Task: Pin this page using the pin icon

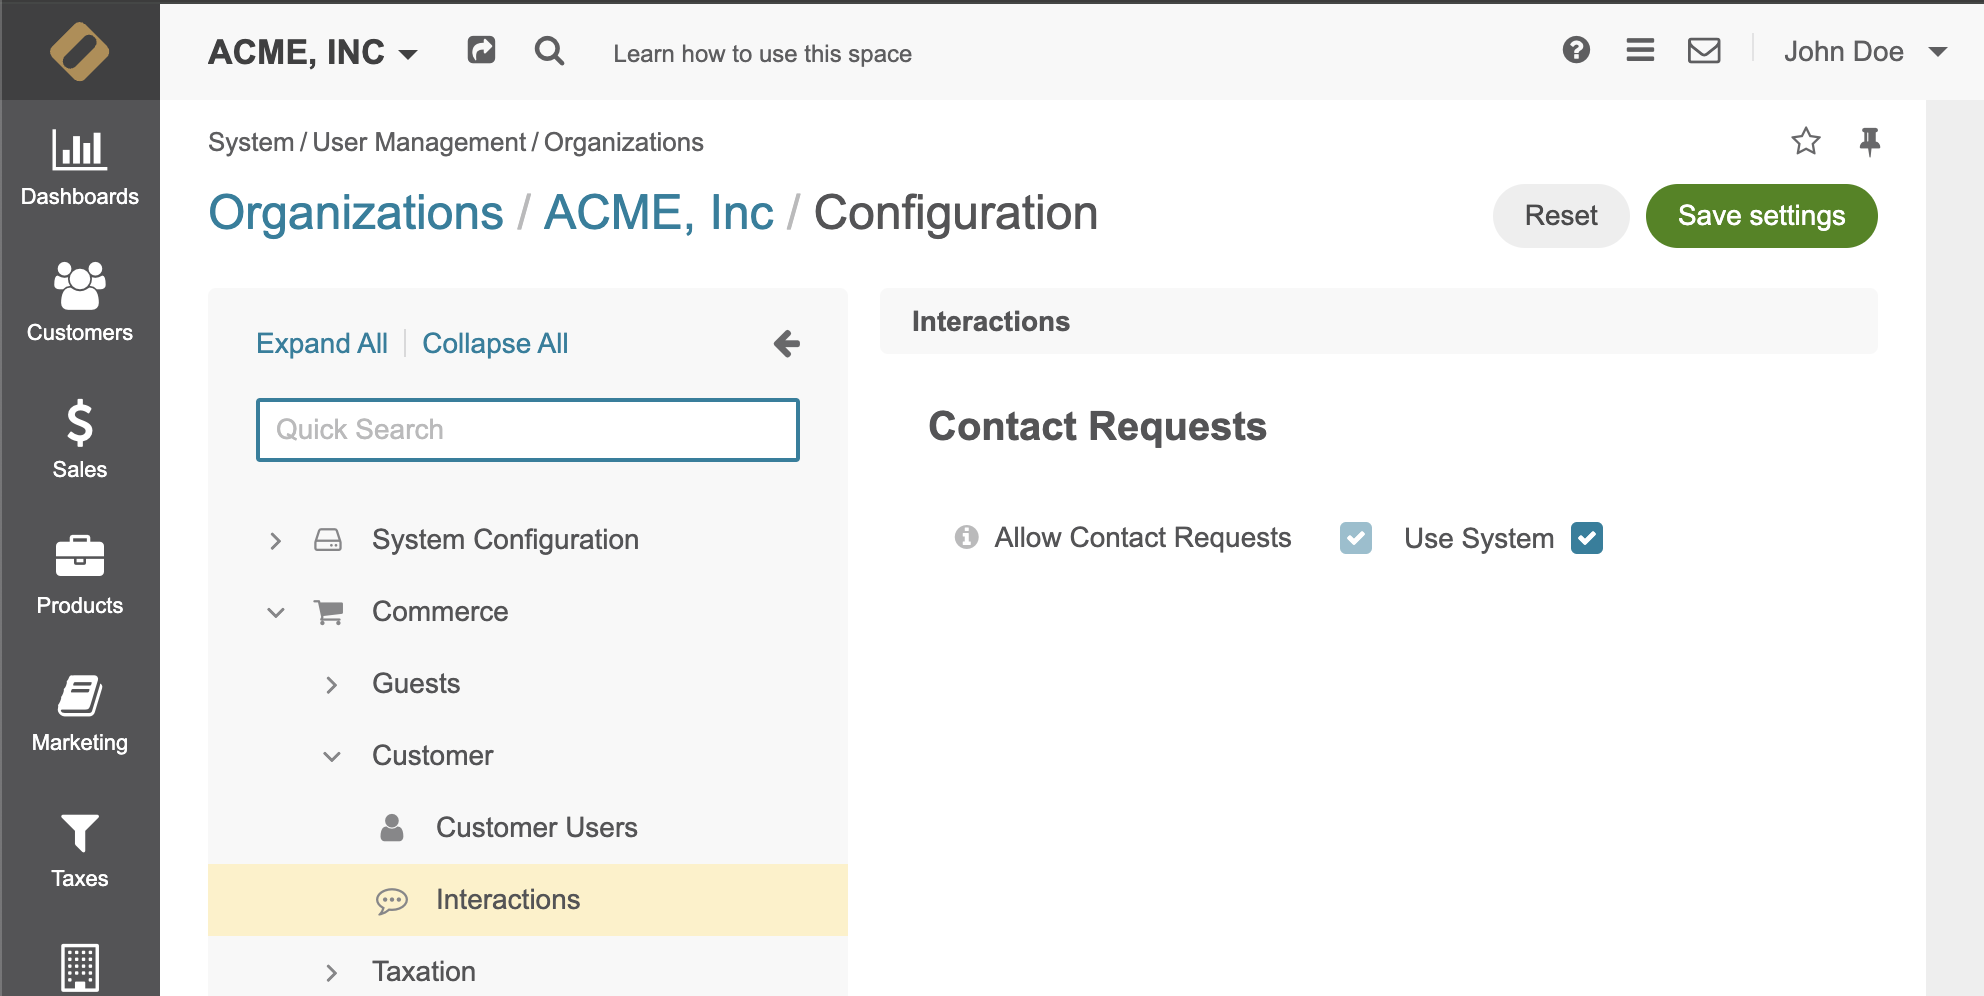Action: tap(1869, 141)
